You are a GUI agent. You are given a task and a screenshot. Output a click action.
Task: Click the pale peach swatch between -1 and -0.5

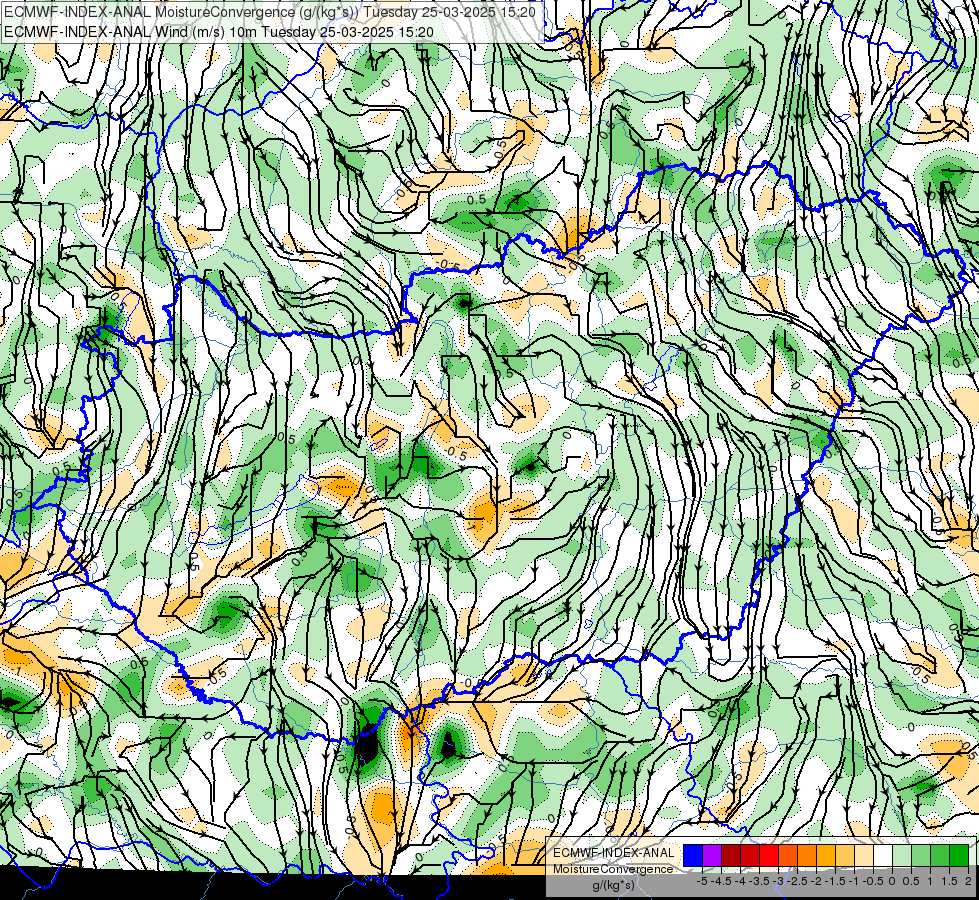pyautogui.click(x=864, y=856)
